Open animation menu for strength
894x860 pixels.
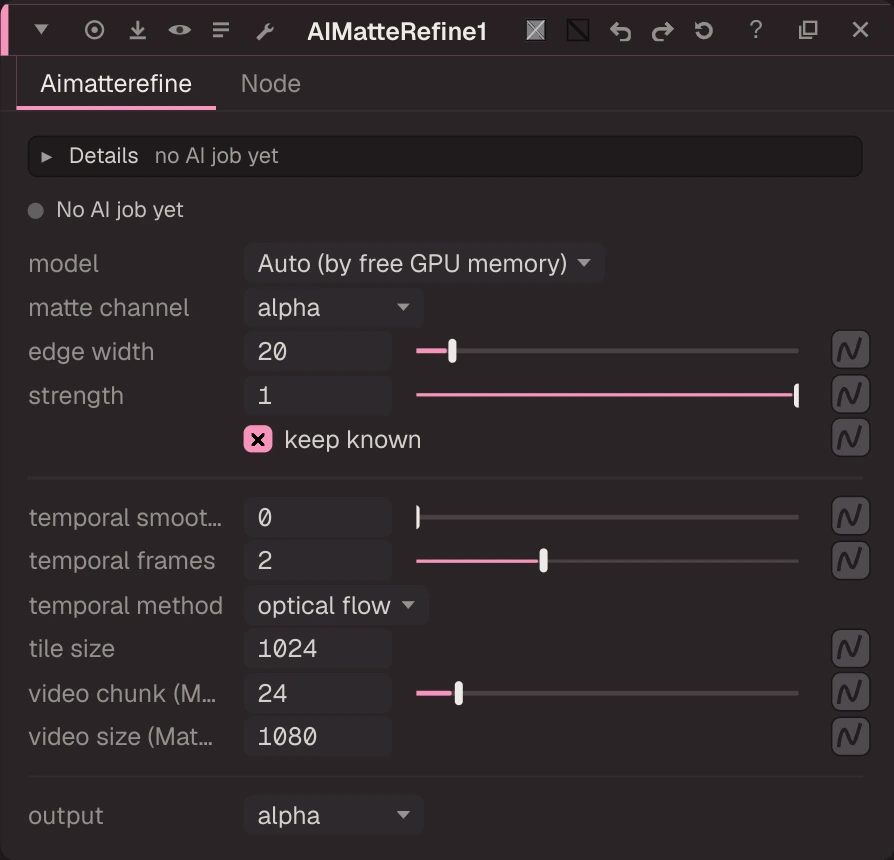[x=850, y=394]
